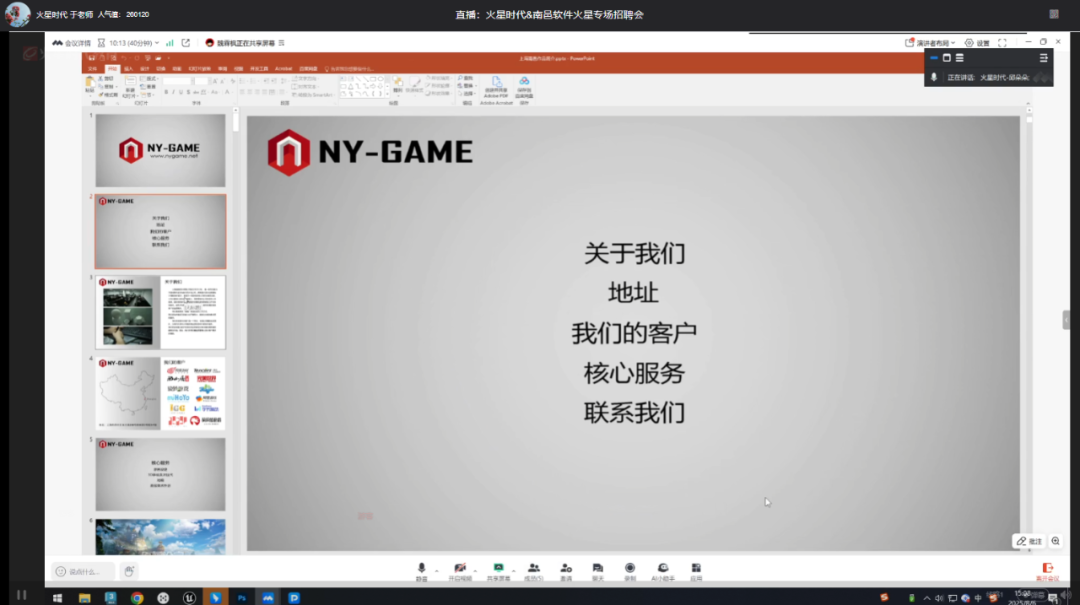This screenshot has height=605, width=1080.
Task: Click the Save icon in PowerPoint quick access
Action: coord(92,59)
